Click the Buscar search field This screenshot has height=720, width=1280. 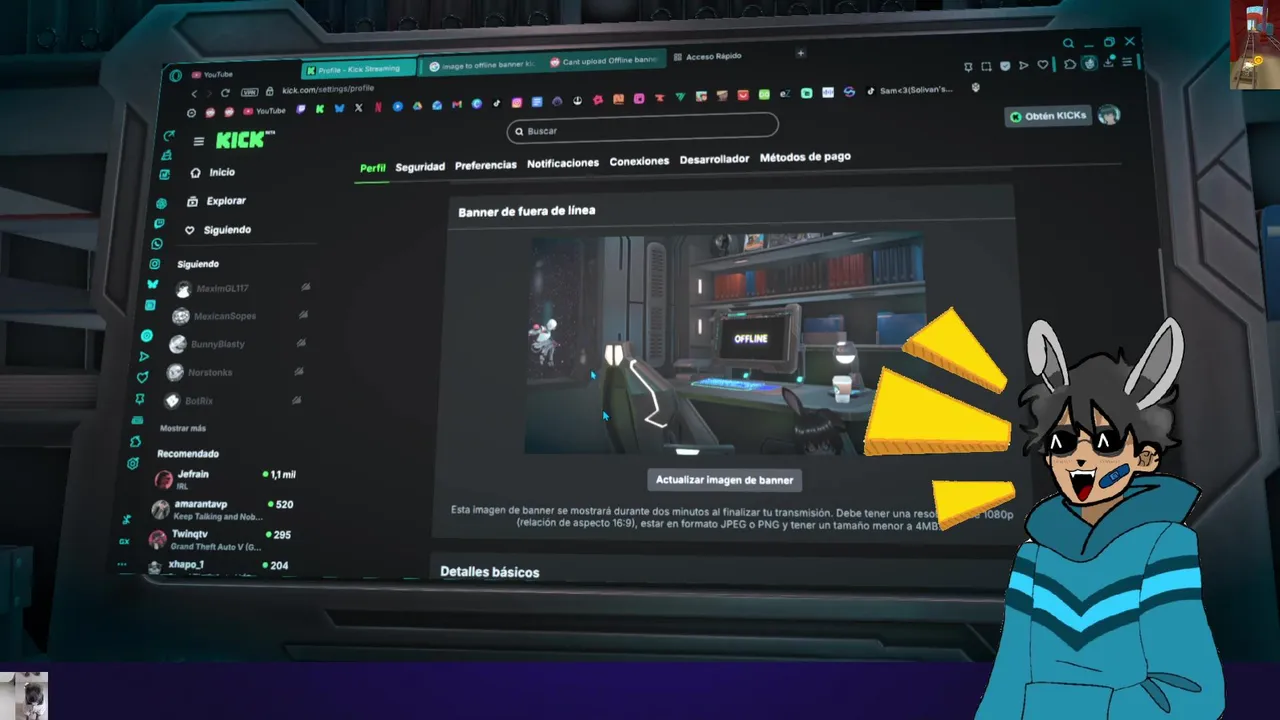[643, 128]
